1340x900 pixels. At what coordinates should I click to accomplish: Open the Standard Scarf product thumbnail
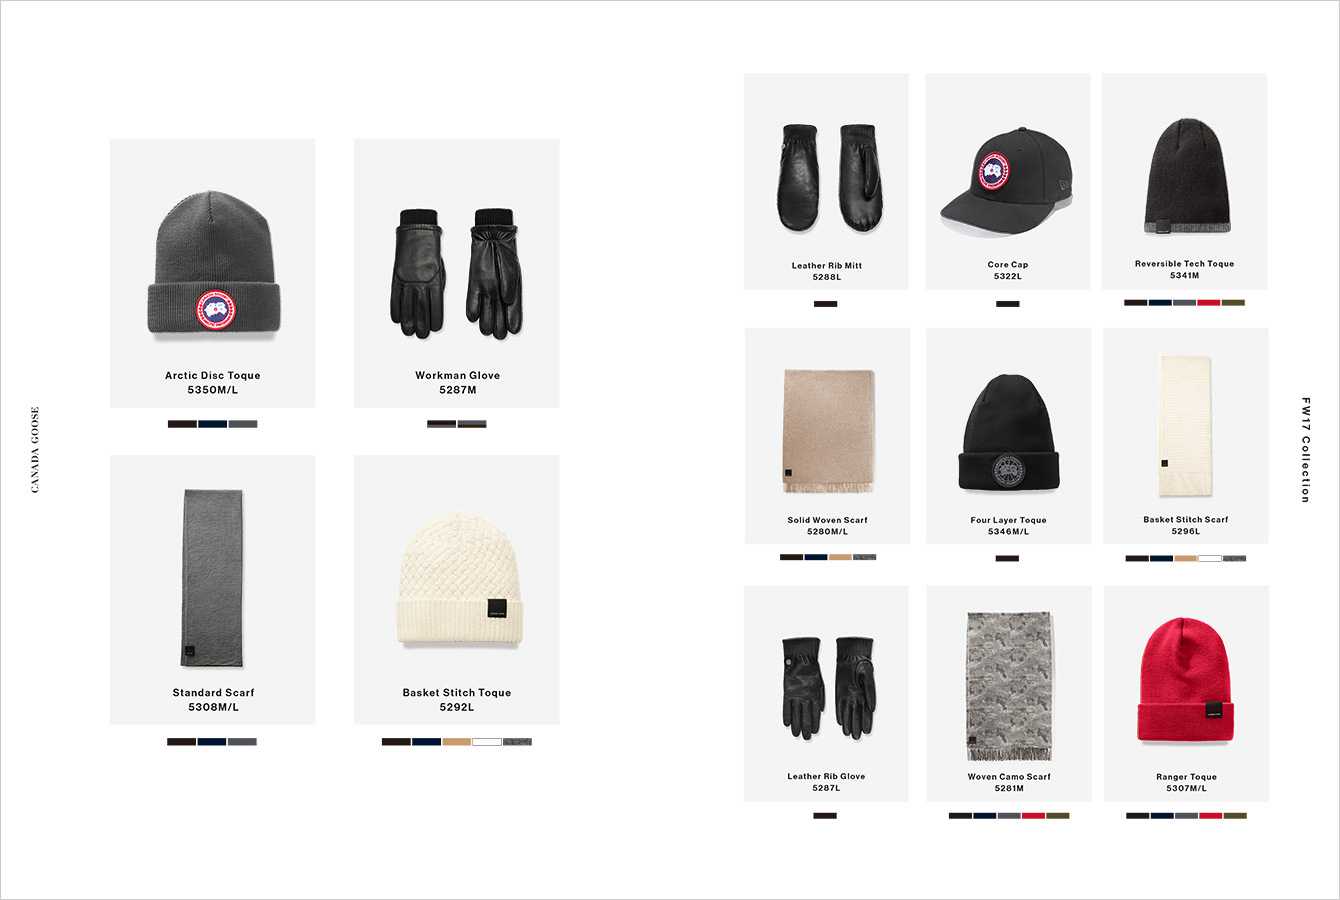coord(213,578)
